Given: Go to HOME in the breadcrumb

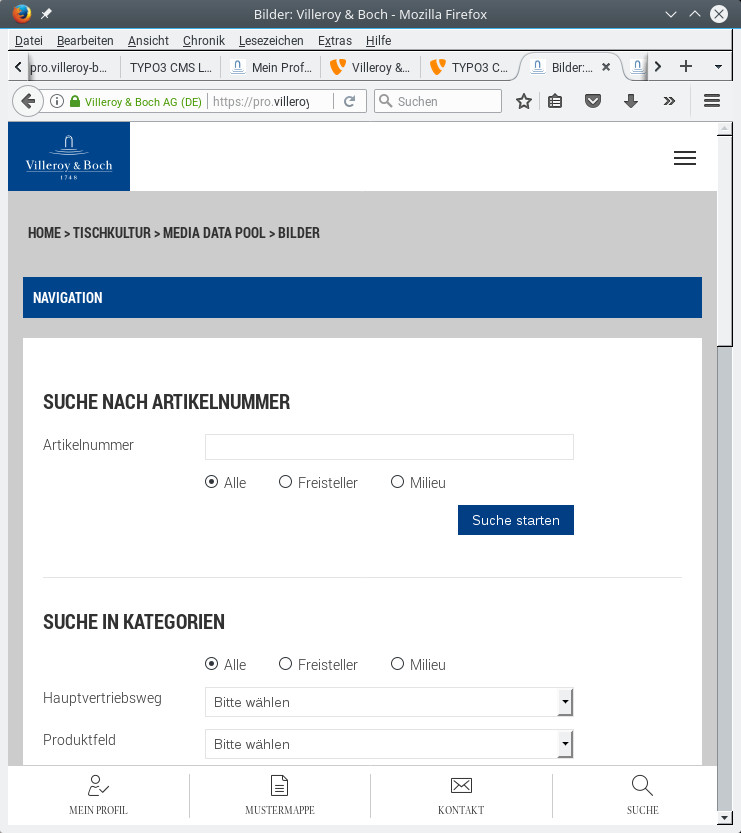Looking at the screenshot, I should click(44, 233).
